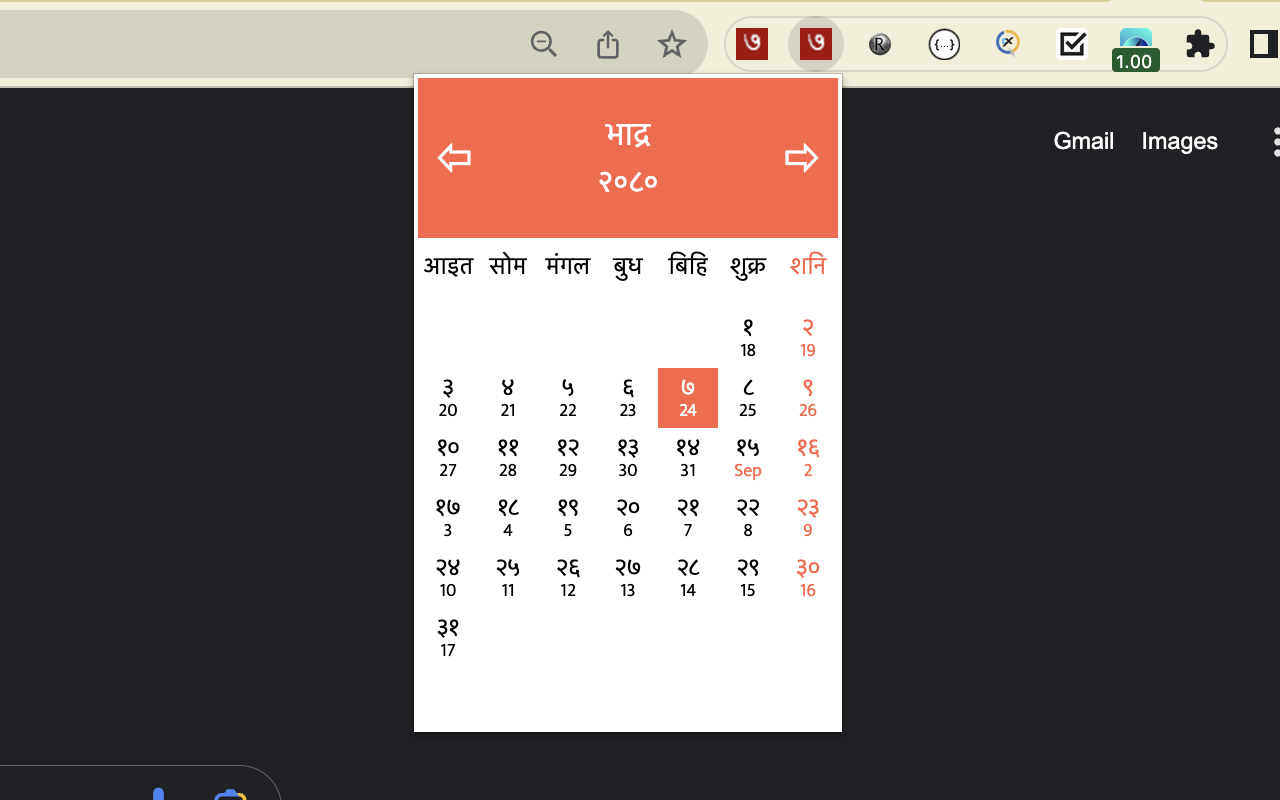Select date ११ with English date 28
The width and height of the screenshot is (1280, 800).
pyautogui.click(x=508, y=458)
